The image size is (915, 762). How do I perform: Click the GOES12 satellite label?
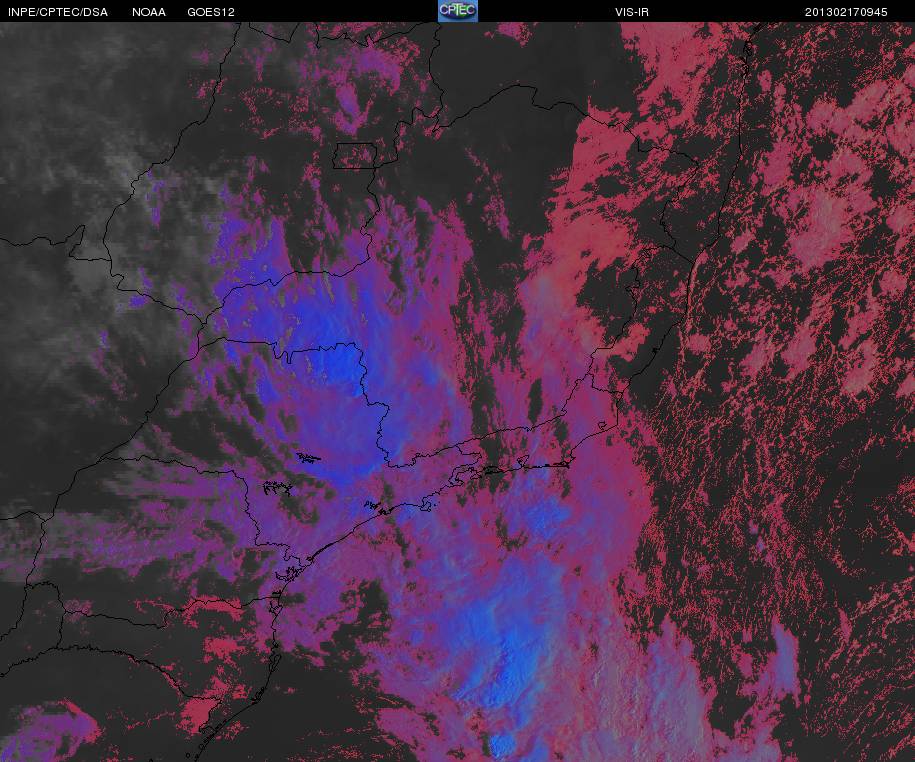(x=211, y=12)
